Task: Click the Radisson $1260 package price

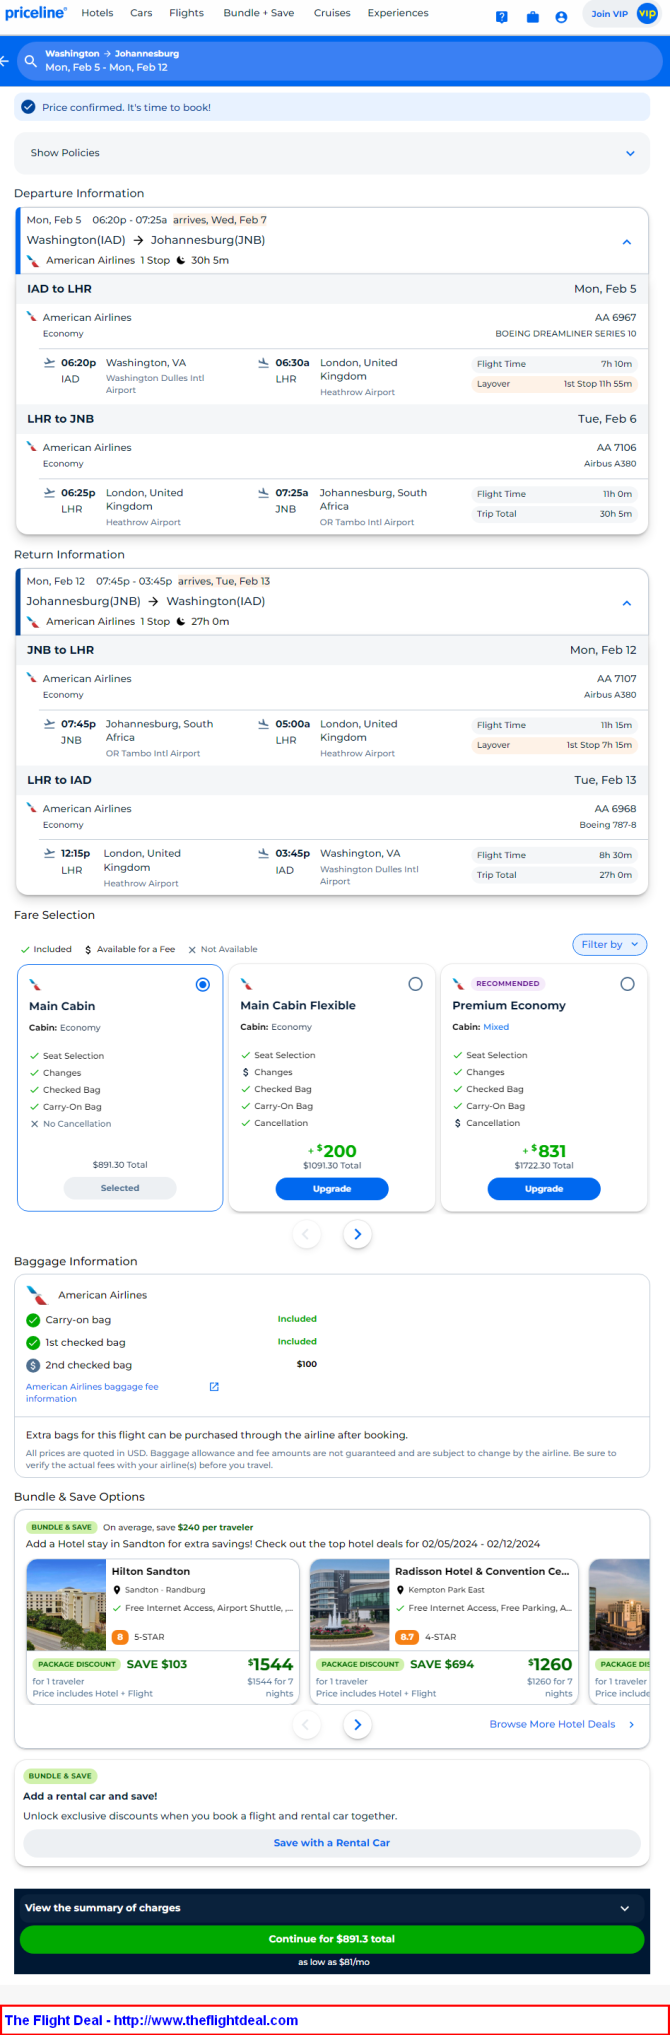Action: coord(550,1664)
